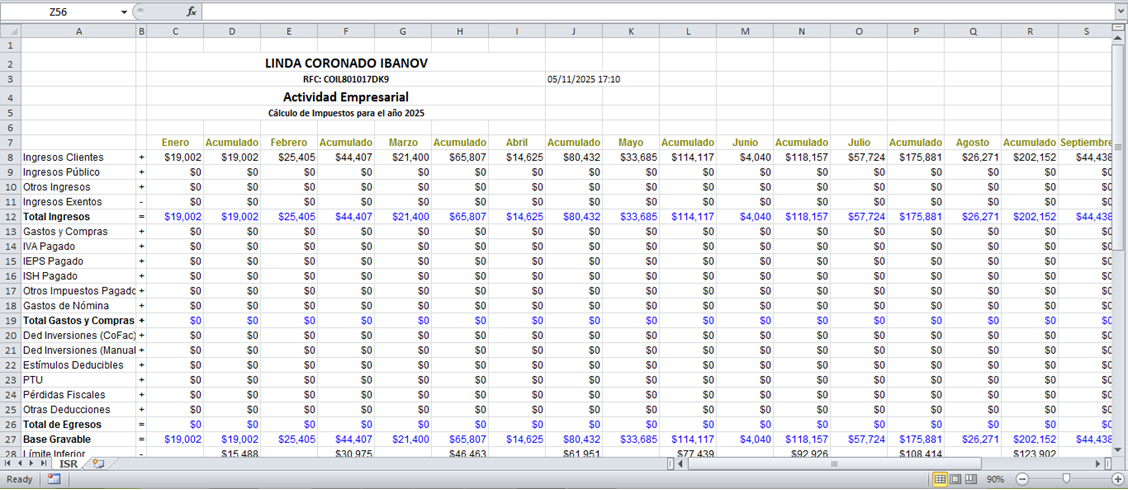
Task: Click the 90% zoom level button
Action: pyautogui.click(x=994, y=480)
